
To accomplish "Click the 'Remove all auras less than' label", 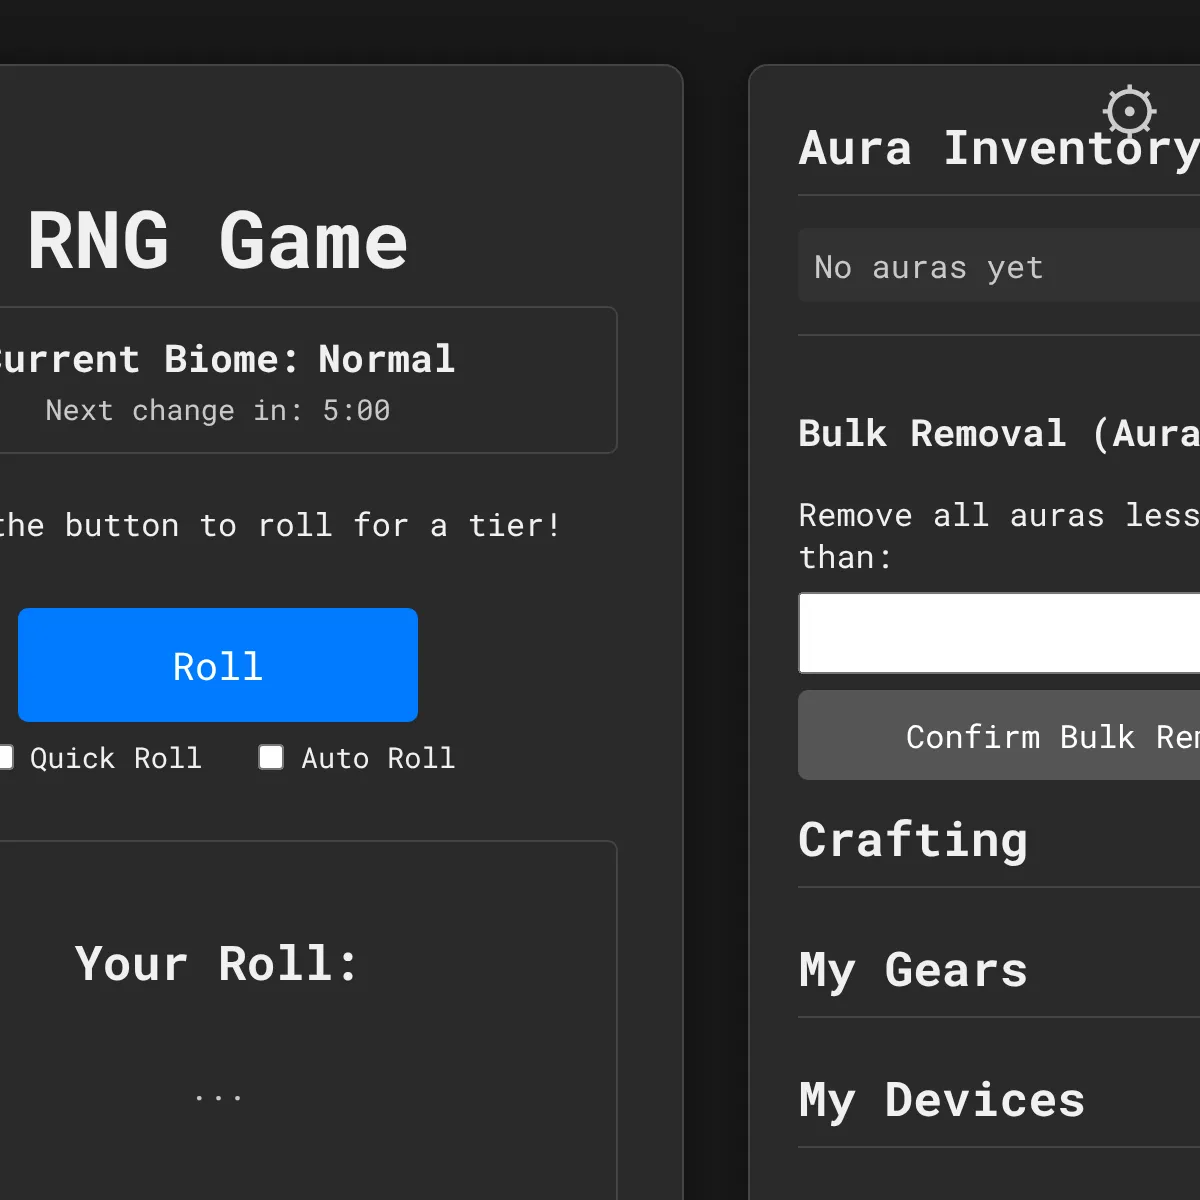I will tap(999, 536).
